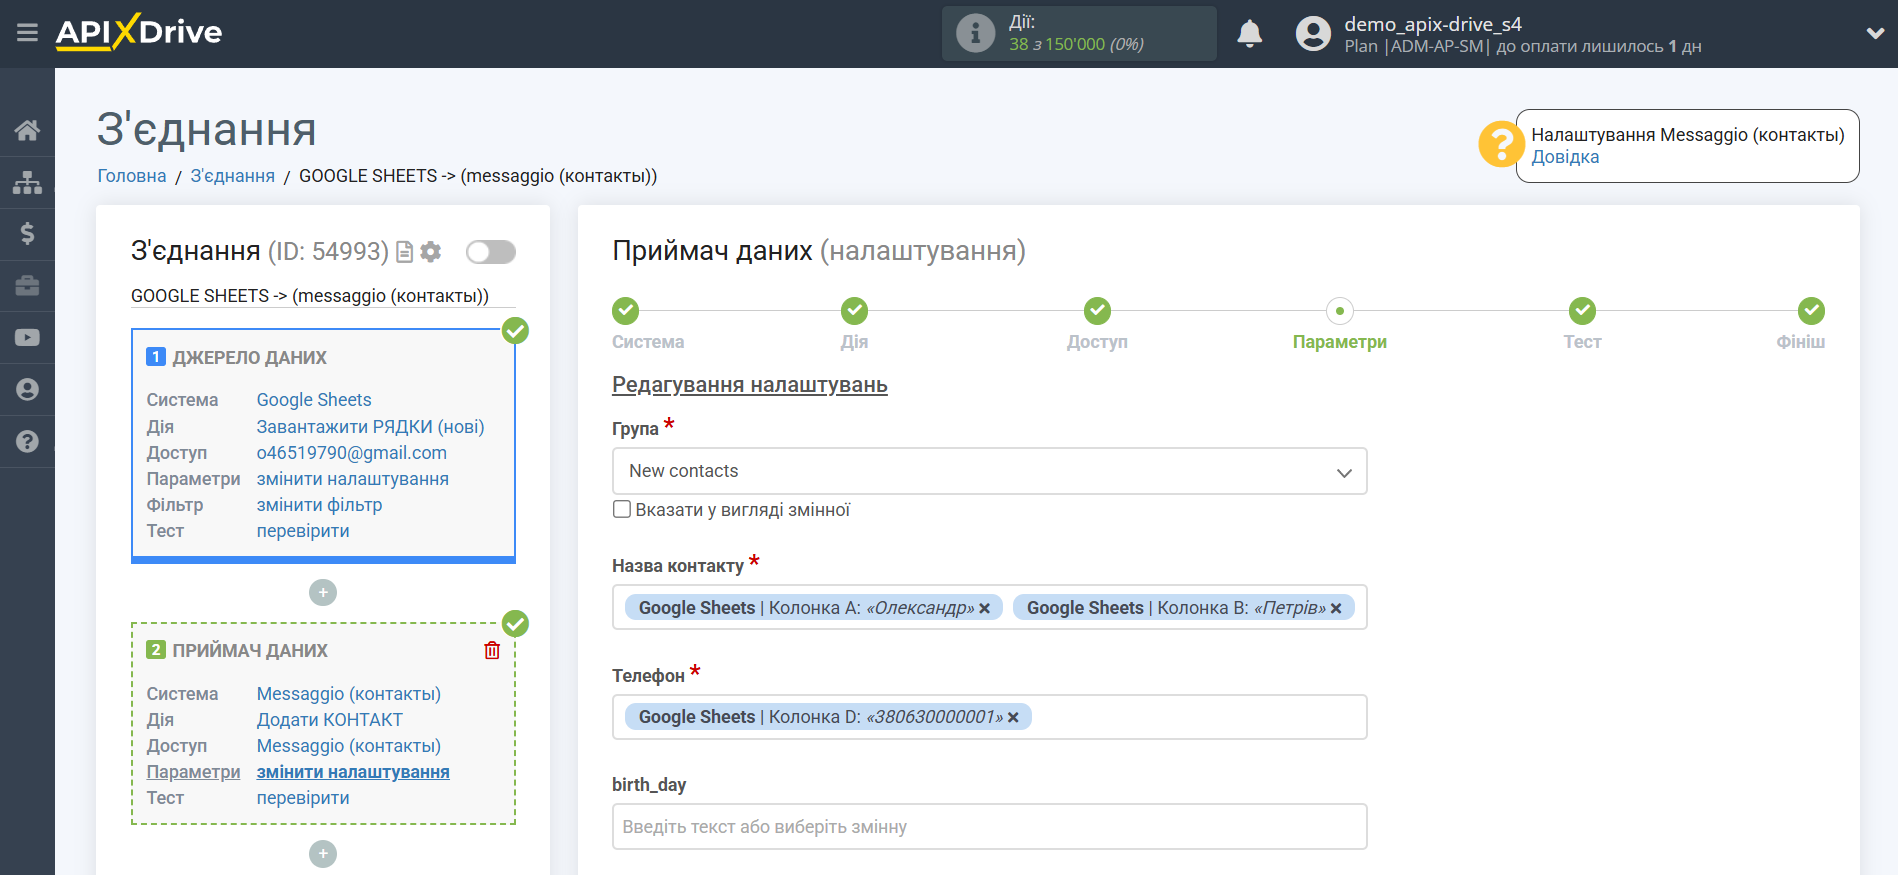The height and width of the screenshot is (875, 1898).
Task: Open profile icon in sidebar
Action: pyautogui.click(x=27, y=389)
